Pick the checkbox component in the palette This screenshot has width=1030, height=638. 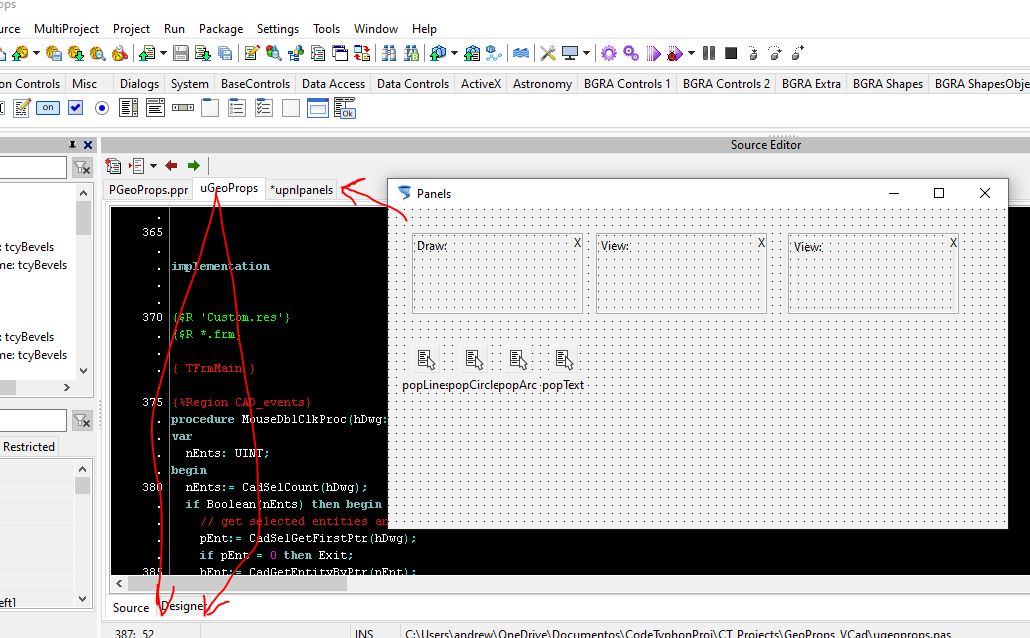[76, 108]
